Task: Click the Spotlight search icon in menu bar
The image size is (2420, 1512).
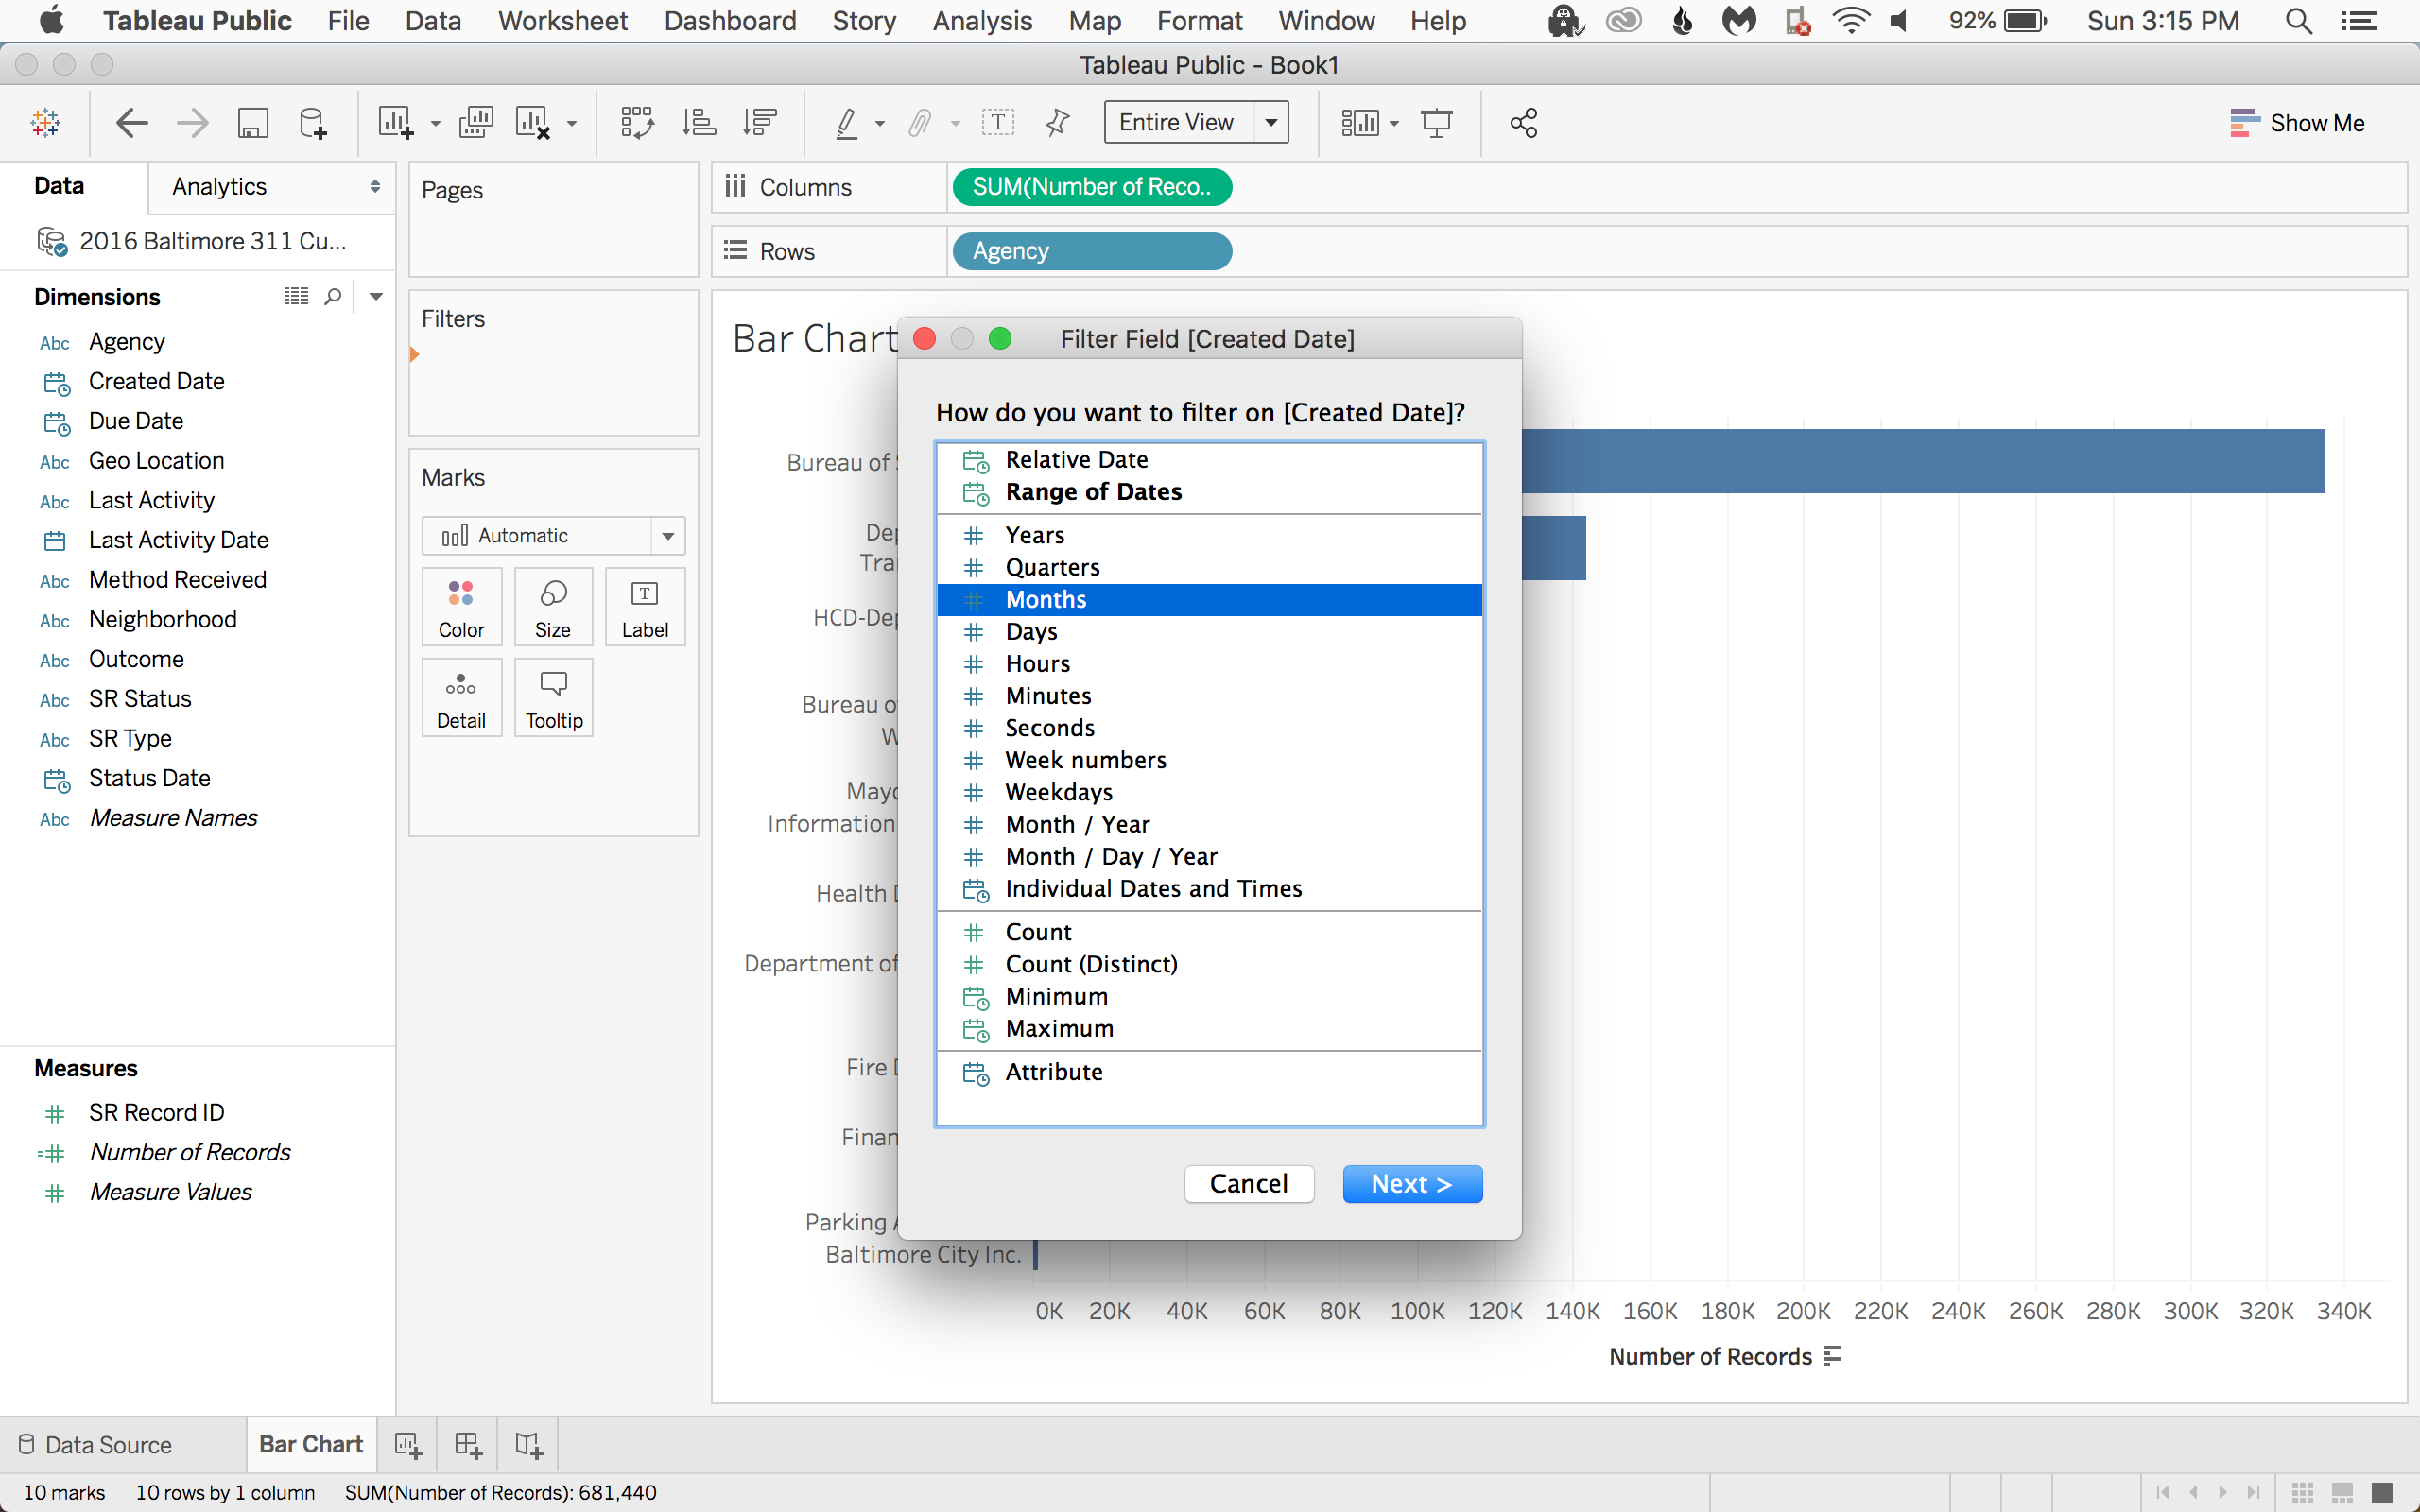Action: click(x=2299, y=21)
